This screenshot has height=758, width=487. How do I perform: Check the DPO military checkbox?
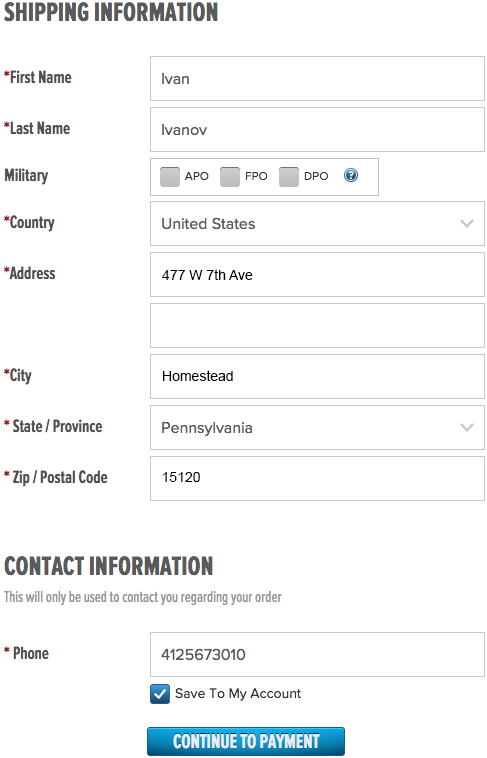click(289, 177)
